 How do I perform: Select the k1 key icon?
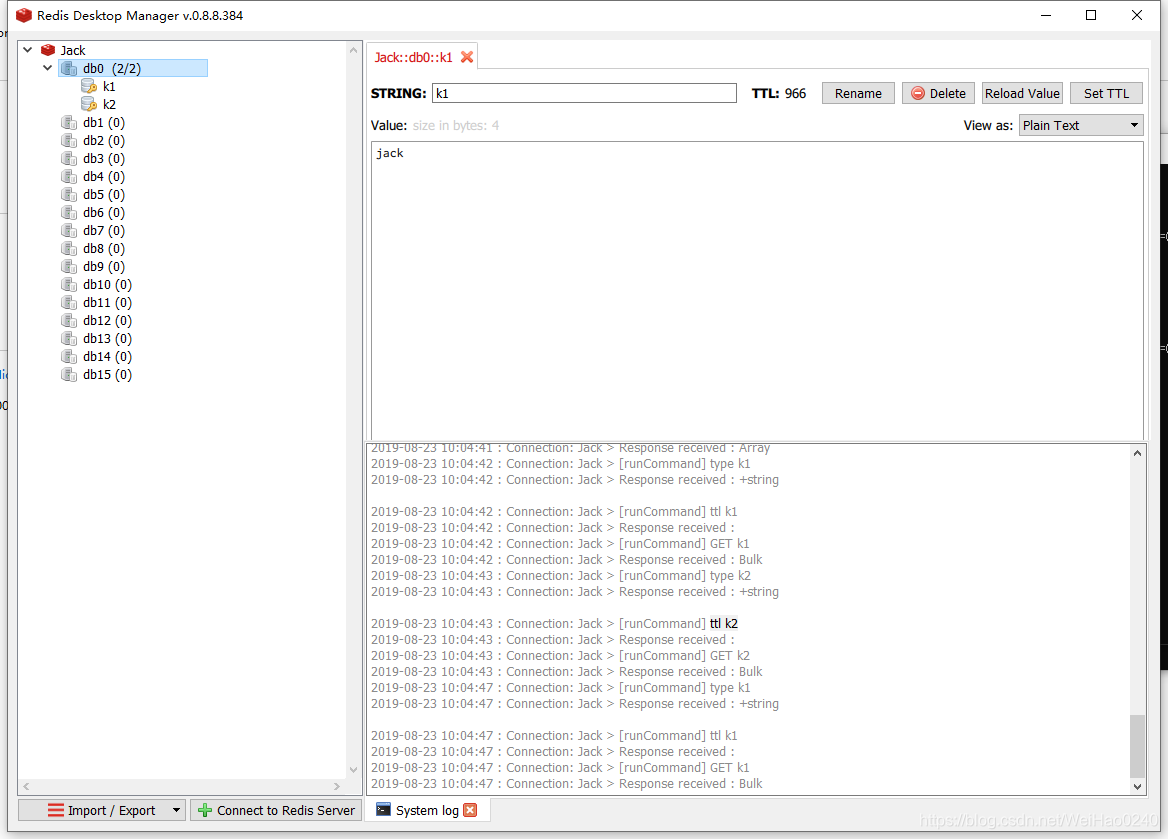click(x=88, y=86)
